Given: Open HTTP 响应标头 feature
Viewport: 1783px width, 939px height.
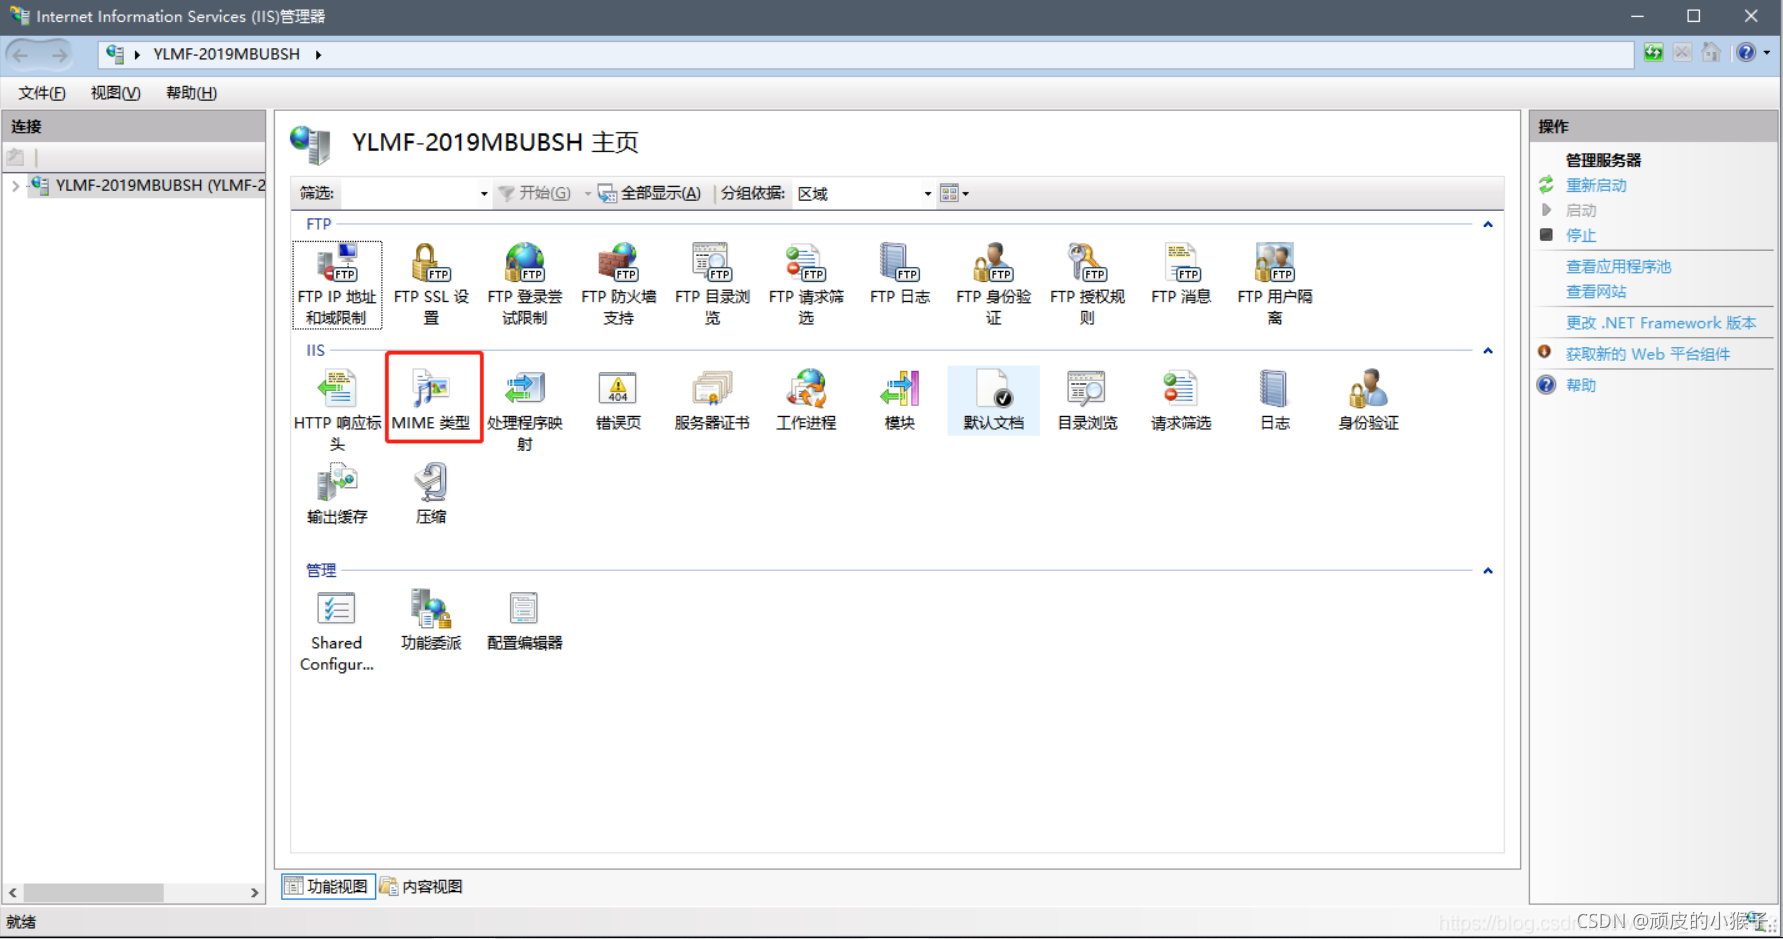Looking at the screenshot, I should click(x=337, y=411).
